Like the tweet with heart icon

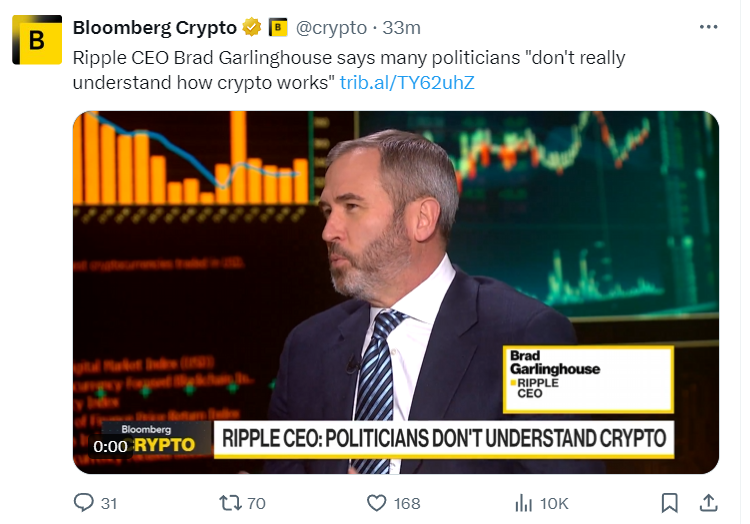pyautogui.click(x=377, y=502)
